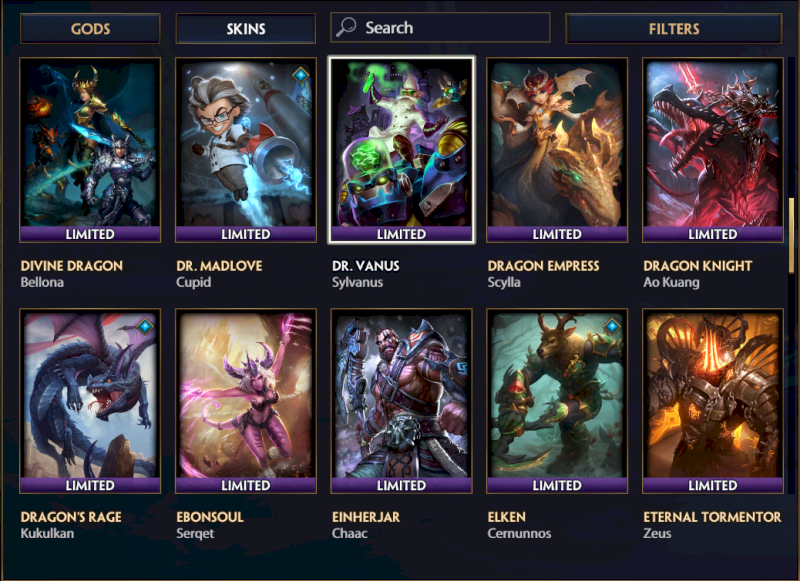Click the Elken skin title text
The image size is (800, 581).
pyautogui.click(x=506, y=517)
